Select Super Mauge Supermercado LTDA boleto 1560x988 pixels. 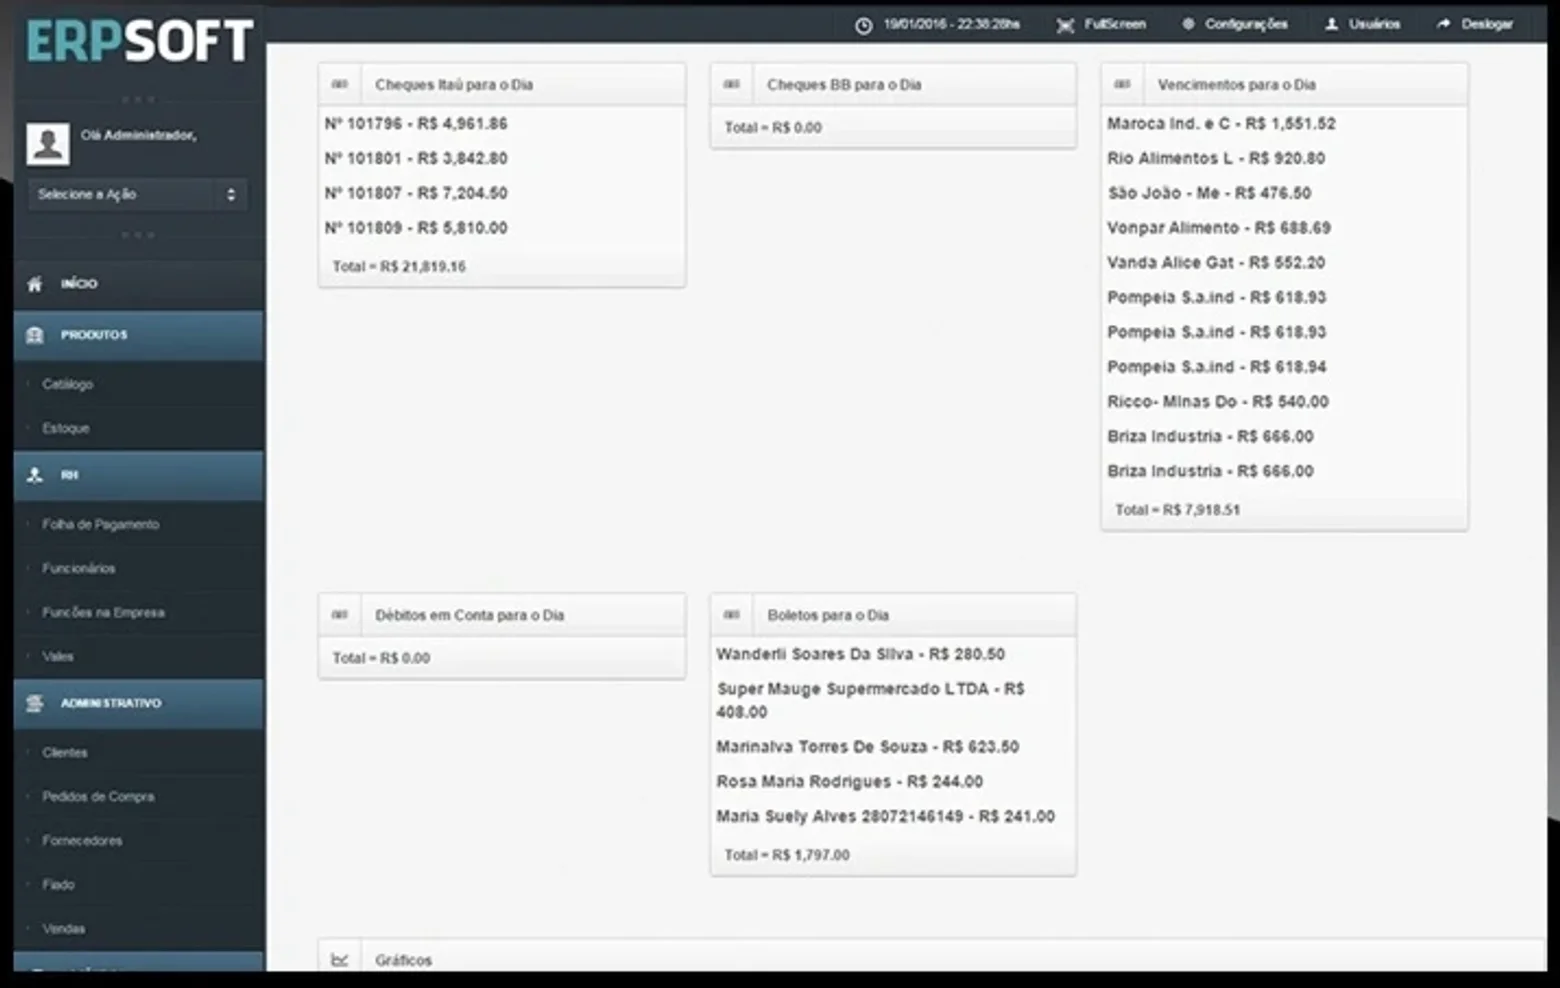[x=871, y=700]
